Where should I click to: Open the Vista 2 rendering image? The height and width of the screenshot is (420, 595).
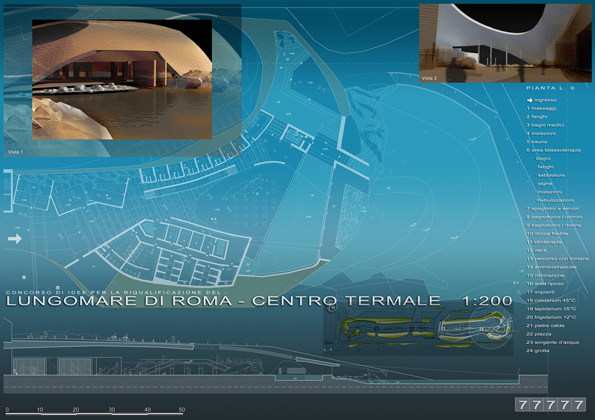point(505,43)
